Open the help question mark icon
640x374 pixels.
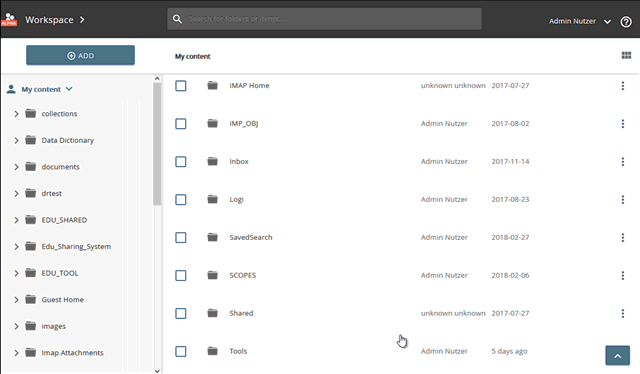[626, 21]
